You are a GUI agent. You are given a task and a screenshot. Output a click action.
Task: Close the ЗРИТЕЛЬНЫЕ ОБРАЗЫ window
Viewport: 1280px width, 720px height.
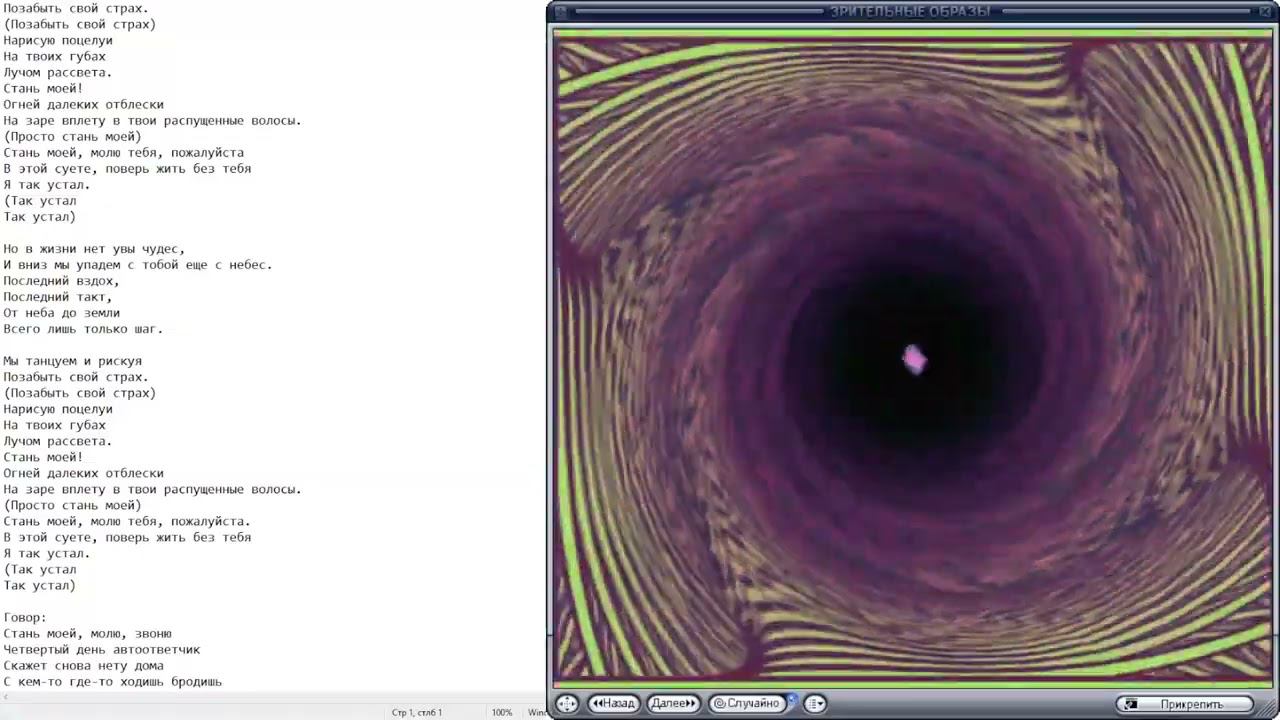[x=1265, y=11]
